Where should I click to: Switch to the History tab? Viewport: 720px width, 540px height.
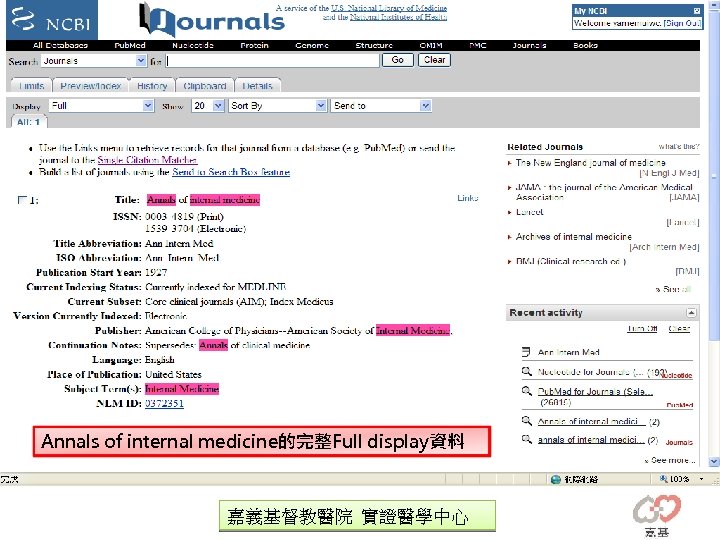click(x=152, y=86)
